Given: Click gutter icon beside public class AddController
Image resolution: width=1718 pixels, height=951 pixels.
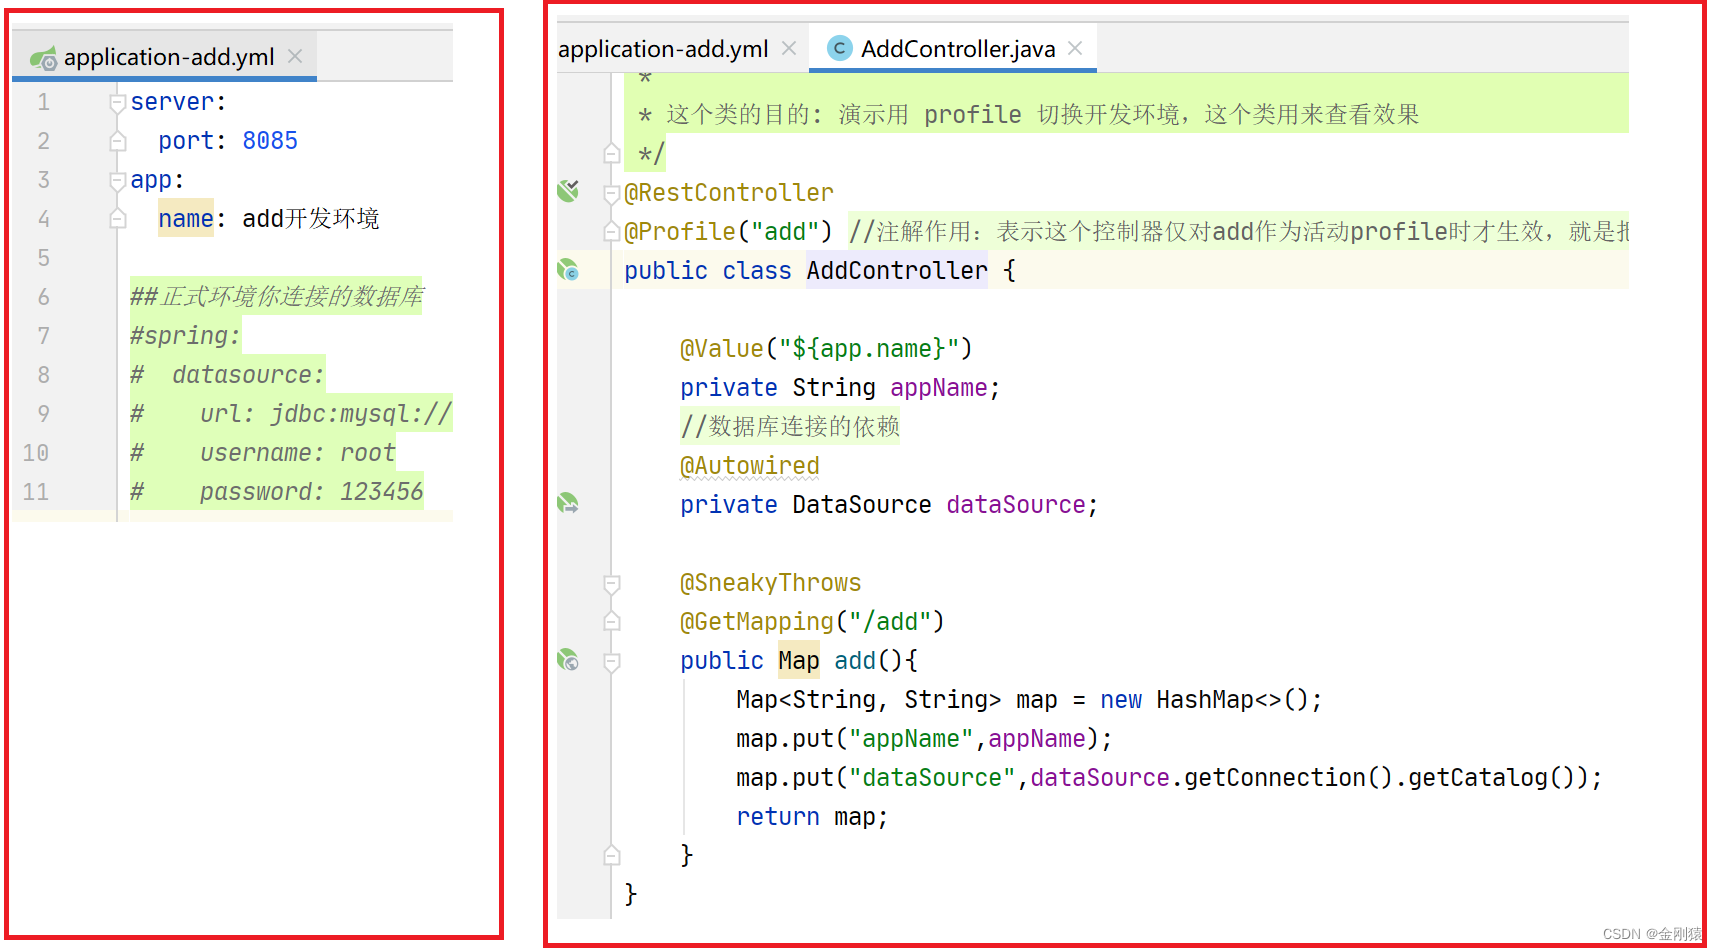Looking at the screenshot, I should 568,270.
